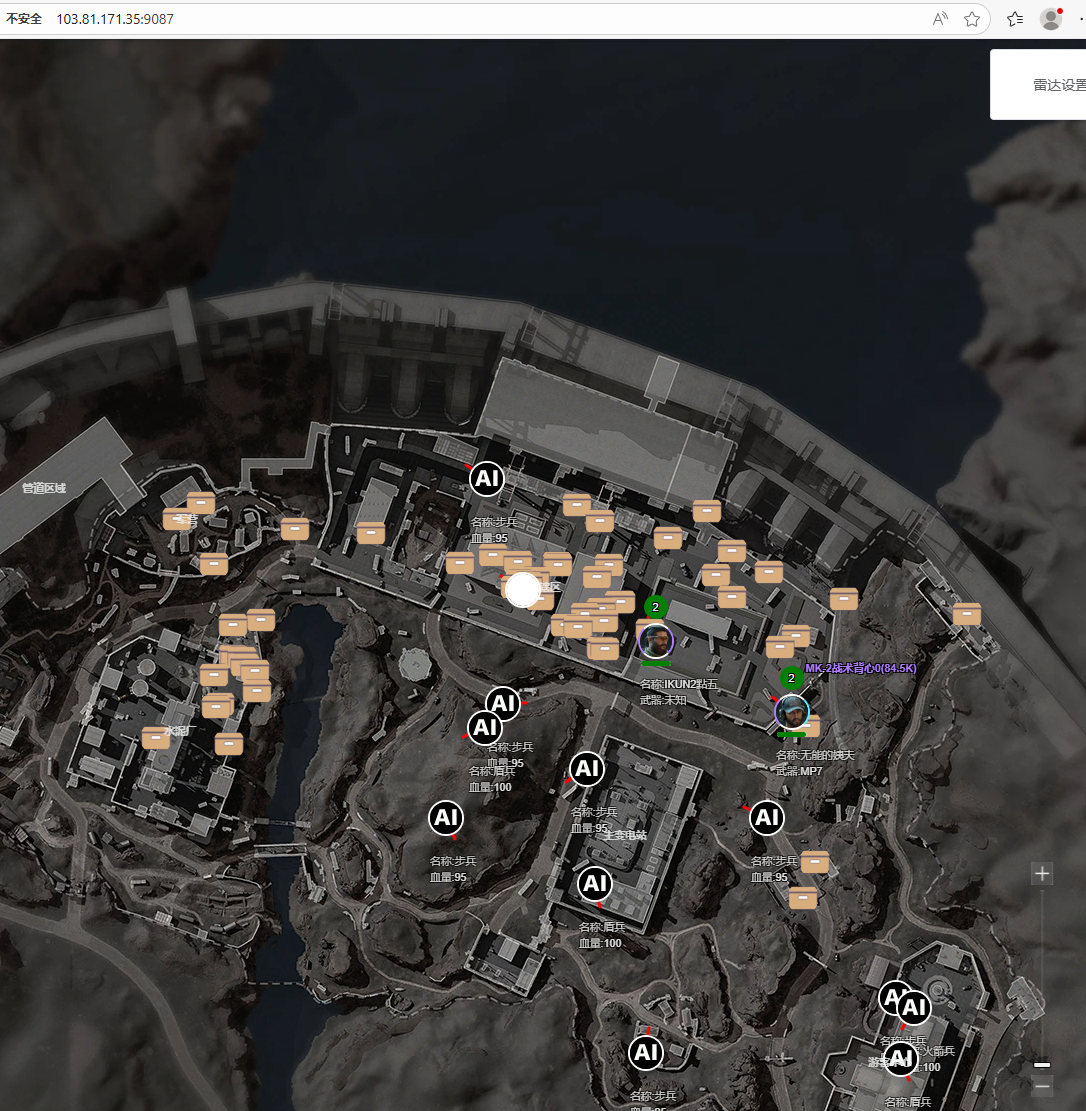Click the loot box on far right road
This screenshot has height=1111, width=1086.
pos(966,614)
